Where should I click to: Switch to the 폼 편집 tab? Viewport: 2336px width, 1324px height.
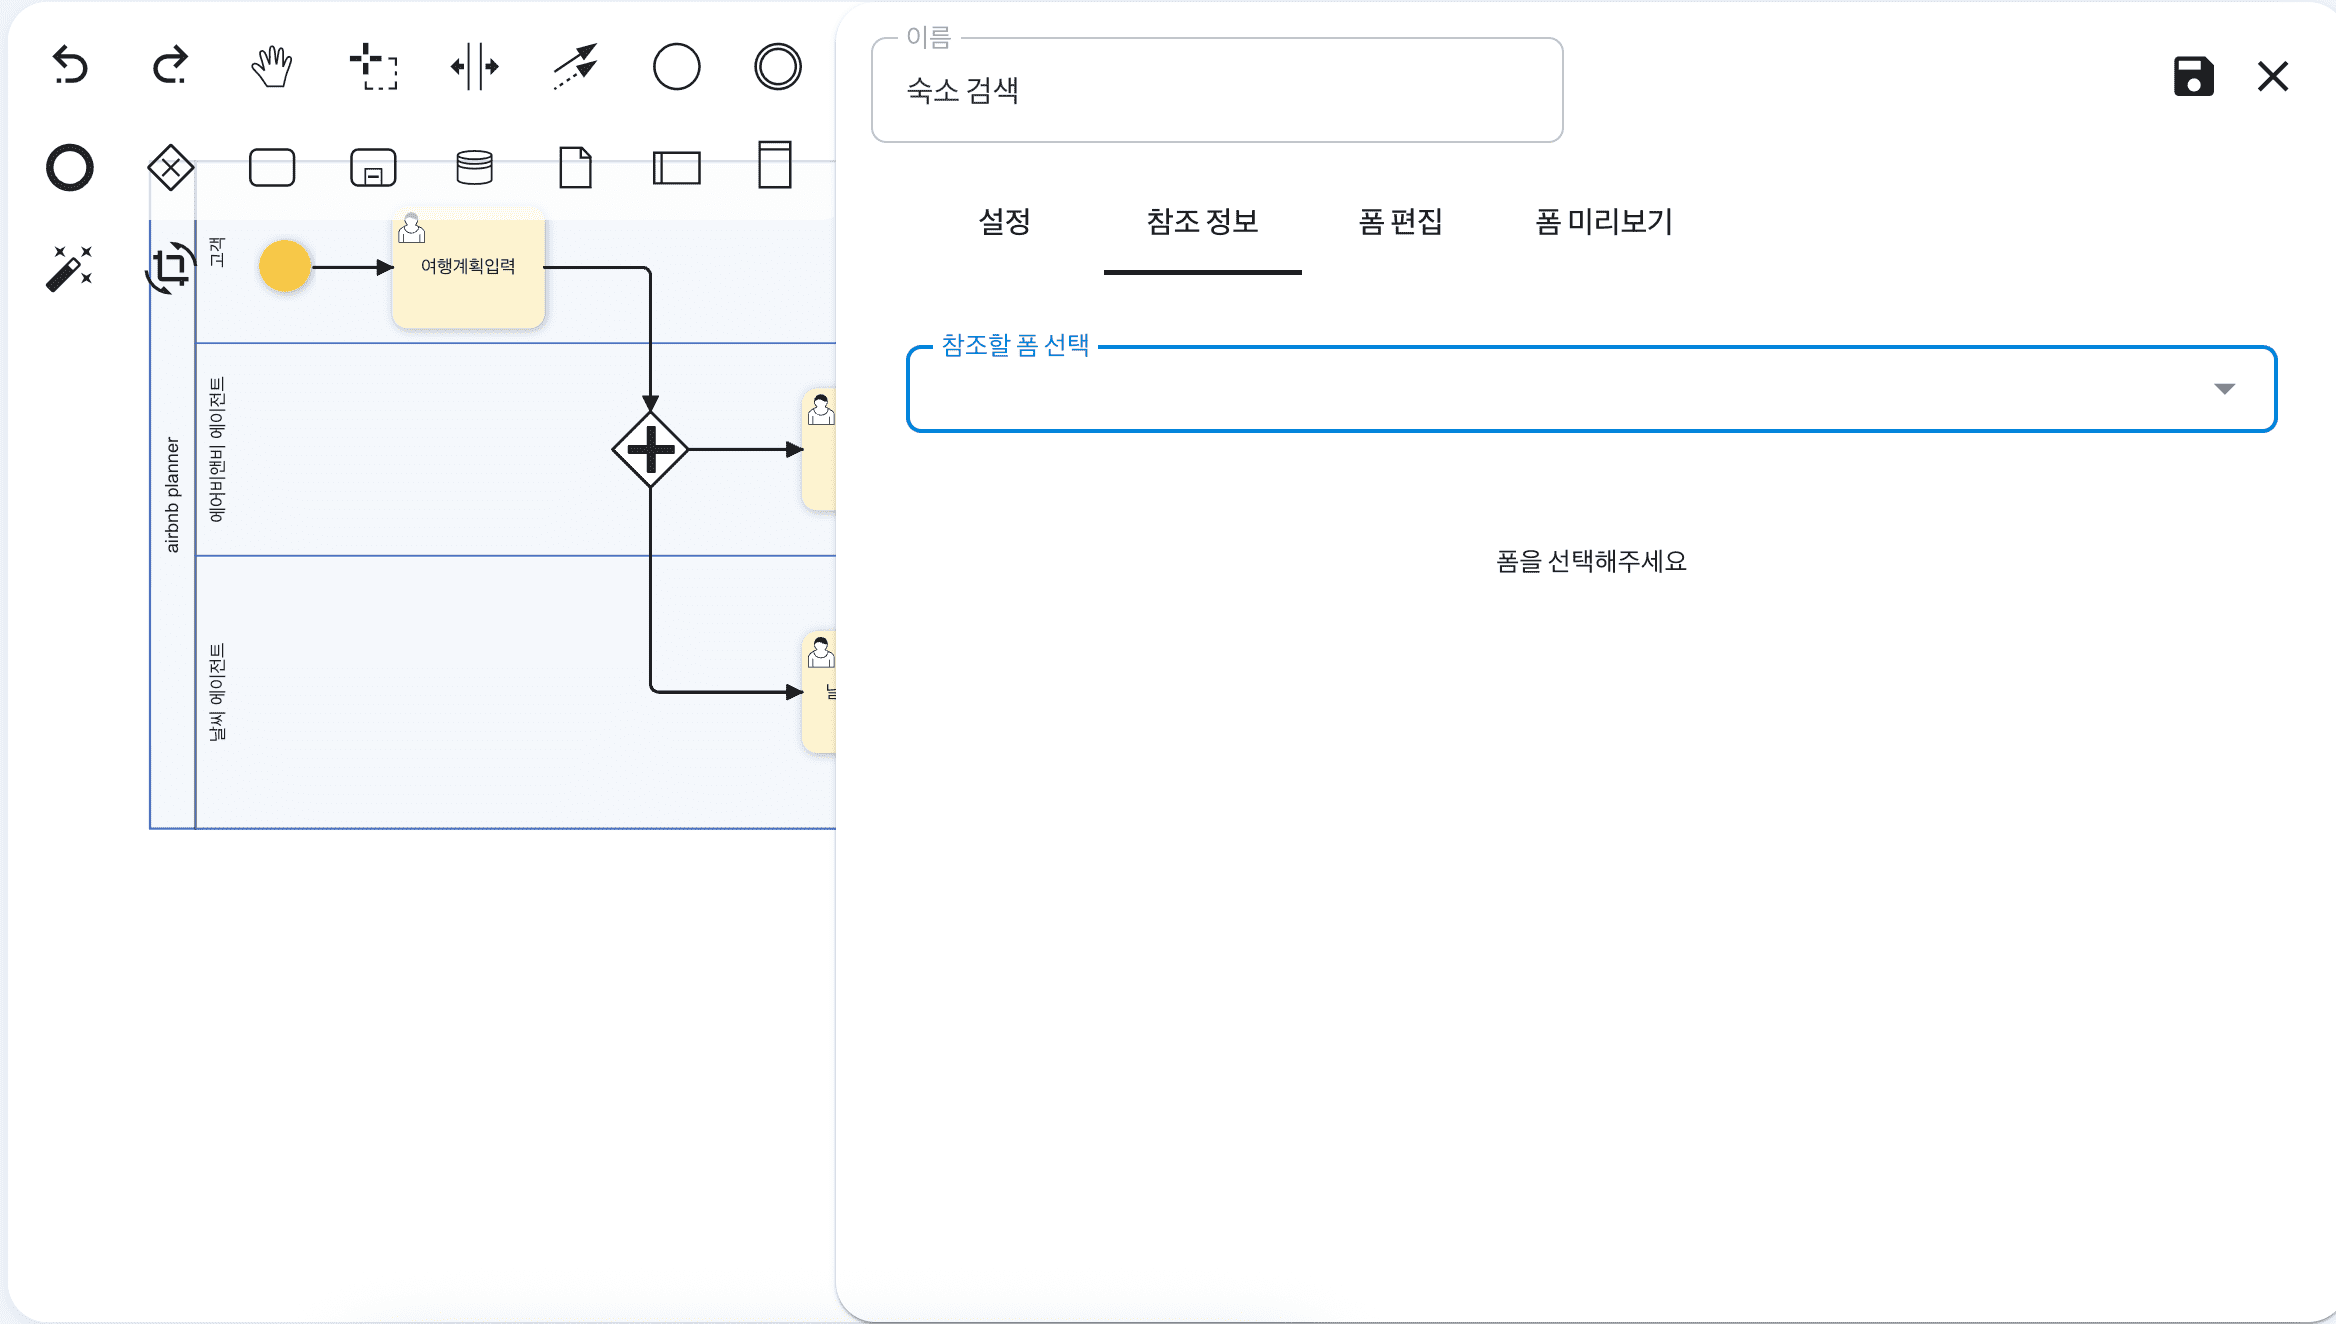[1400, 221]
